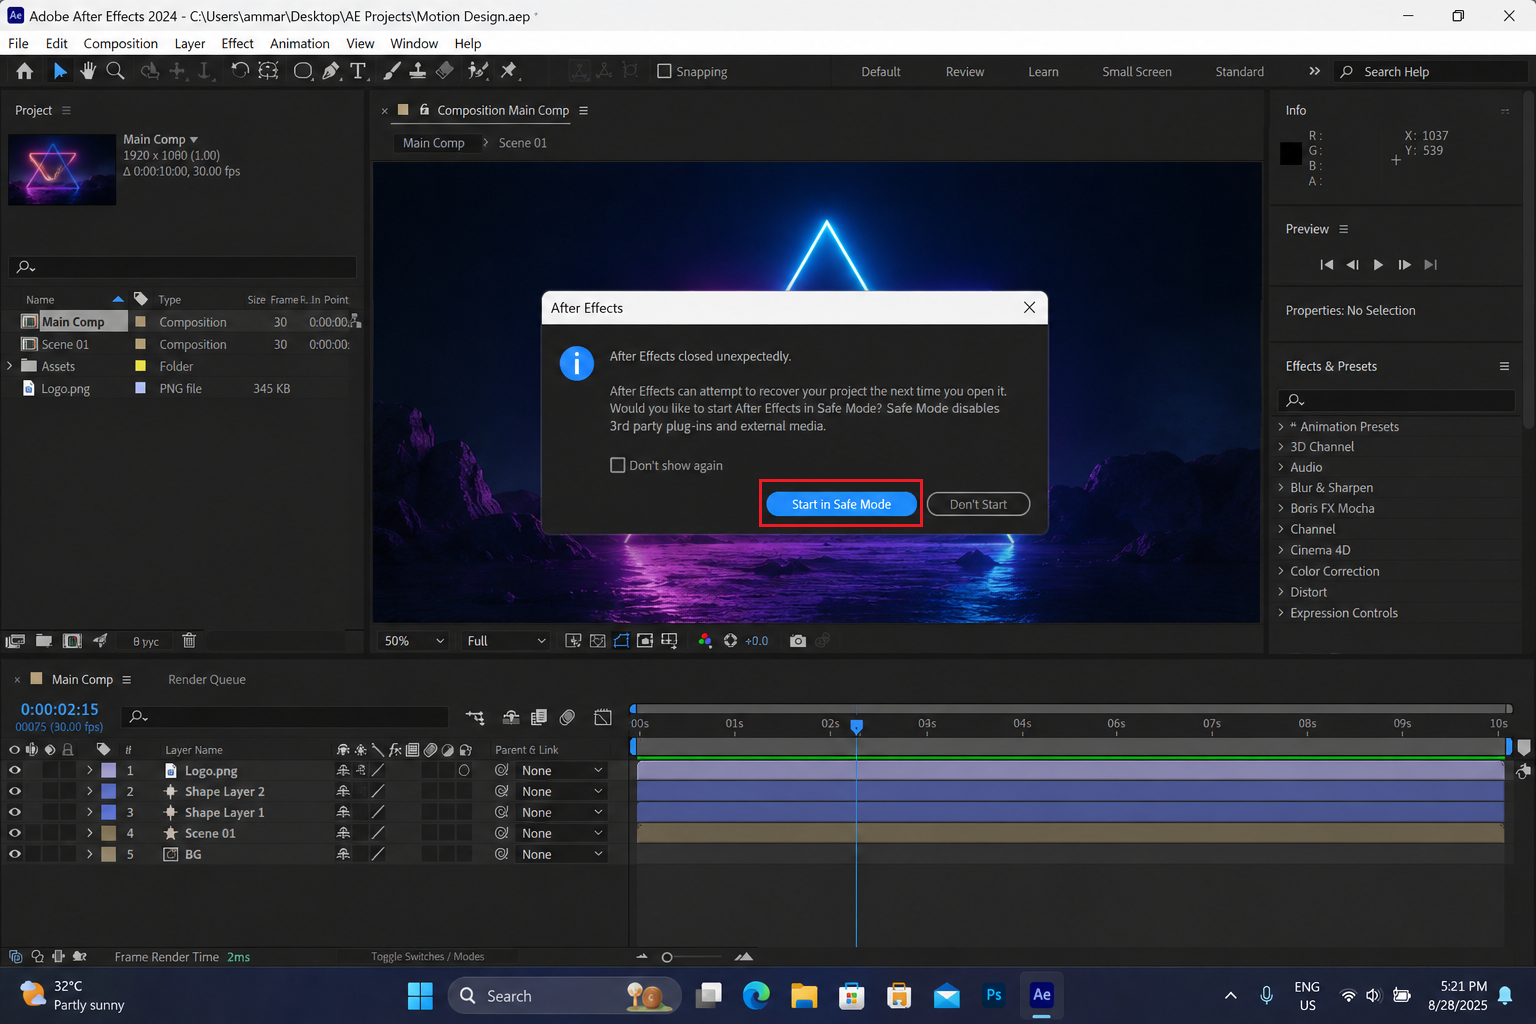The image size is (1536, 1024).
Task: Open Photoshop from the taskbar
Action: point(994,995)
